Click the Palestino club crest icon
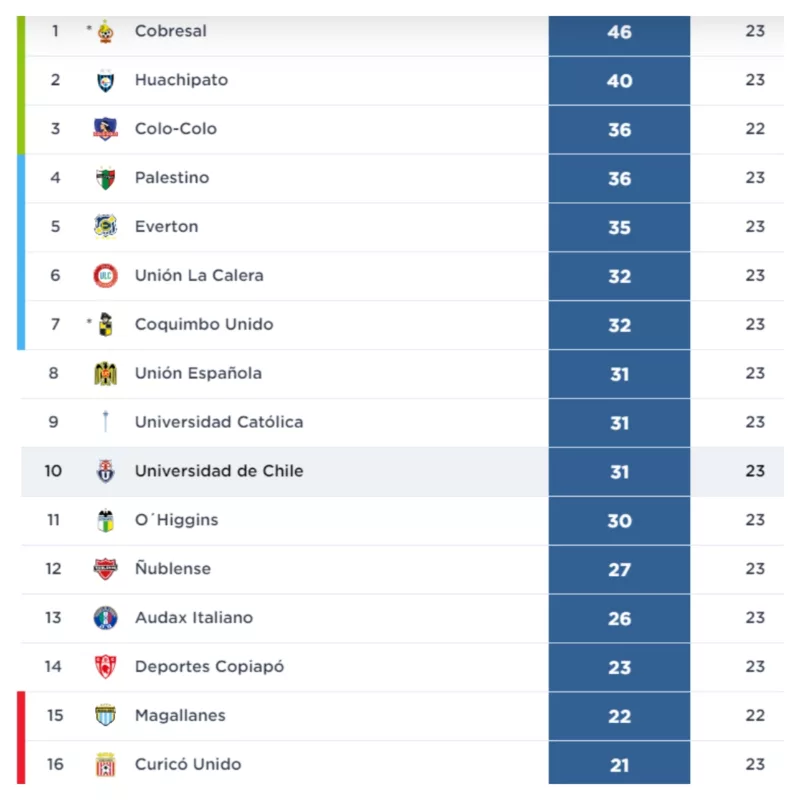The width and height of the screenshot is (800, 800). coord(105,178)
